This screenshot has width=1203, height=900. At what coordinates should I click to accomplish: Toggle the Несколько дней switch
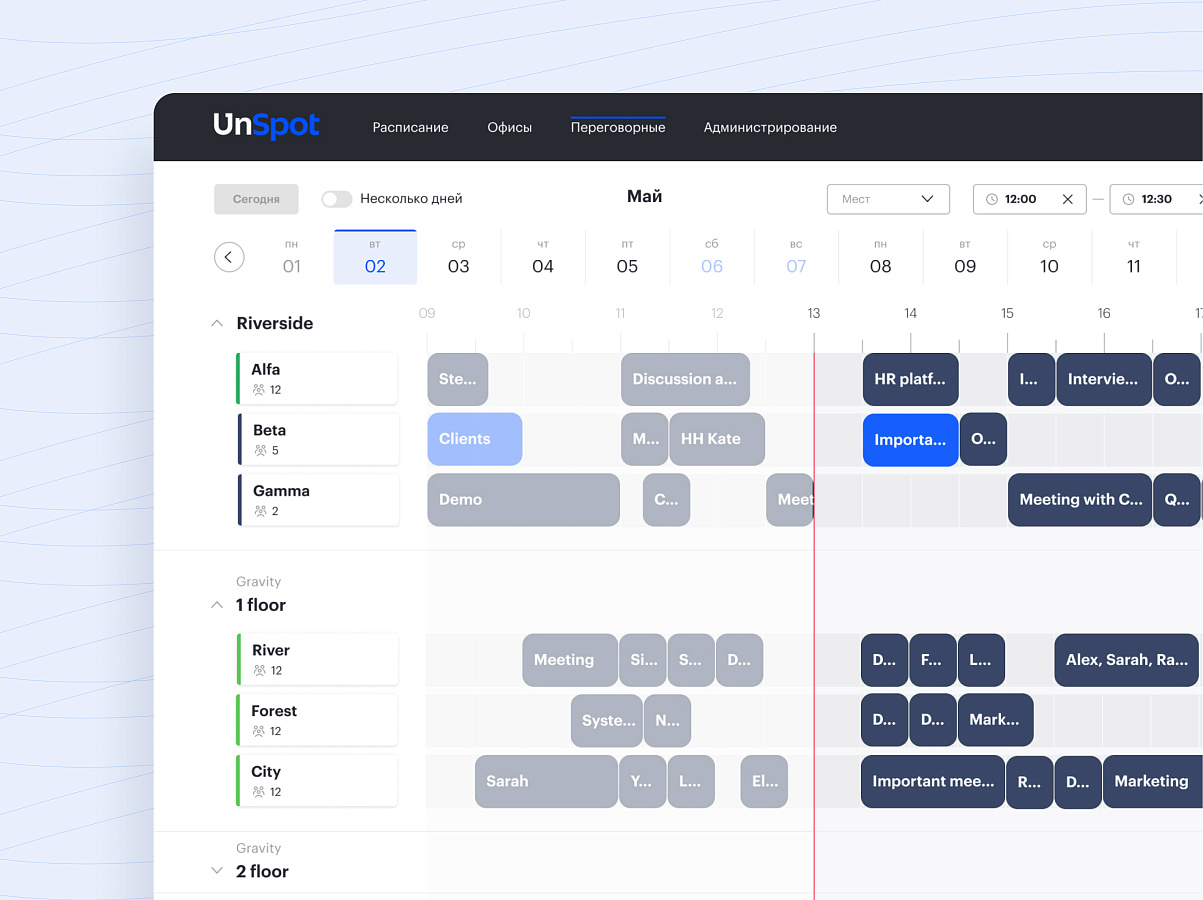tap(337, 199)
